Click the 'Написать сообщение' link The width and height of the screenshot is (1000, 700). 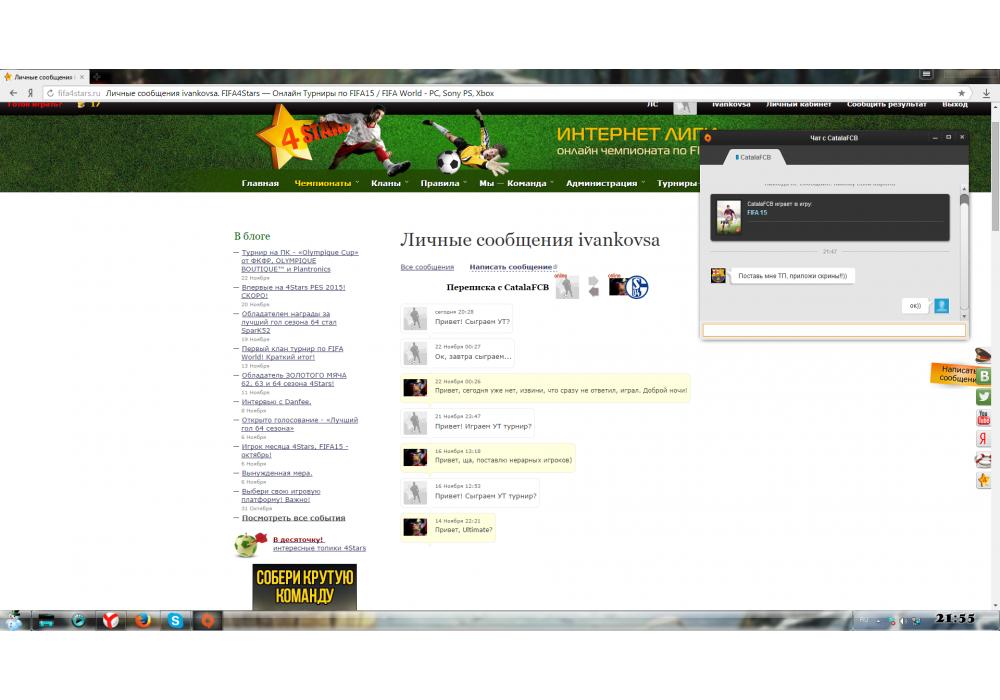(511, 267)
